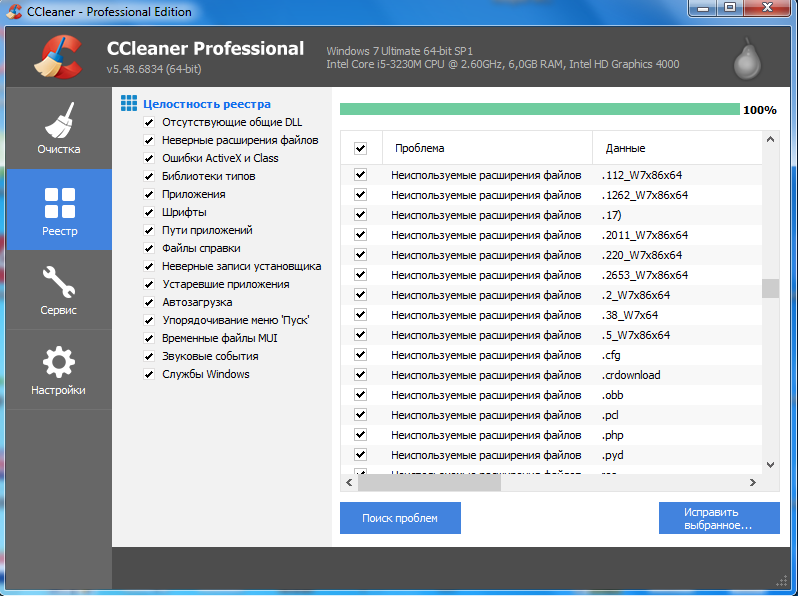Toggle Пути приложений checkbox
The height and width of the screenshot is (596, 798).
149,230
